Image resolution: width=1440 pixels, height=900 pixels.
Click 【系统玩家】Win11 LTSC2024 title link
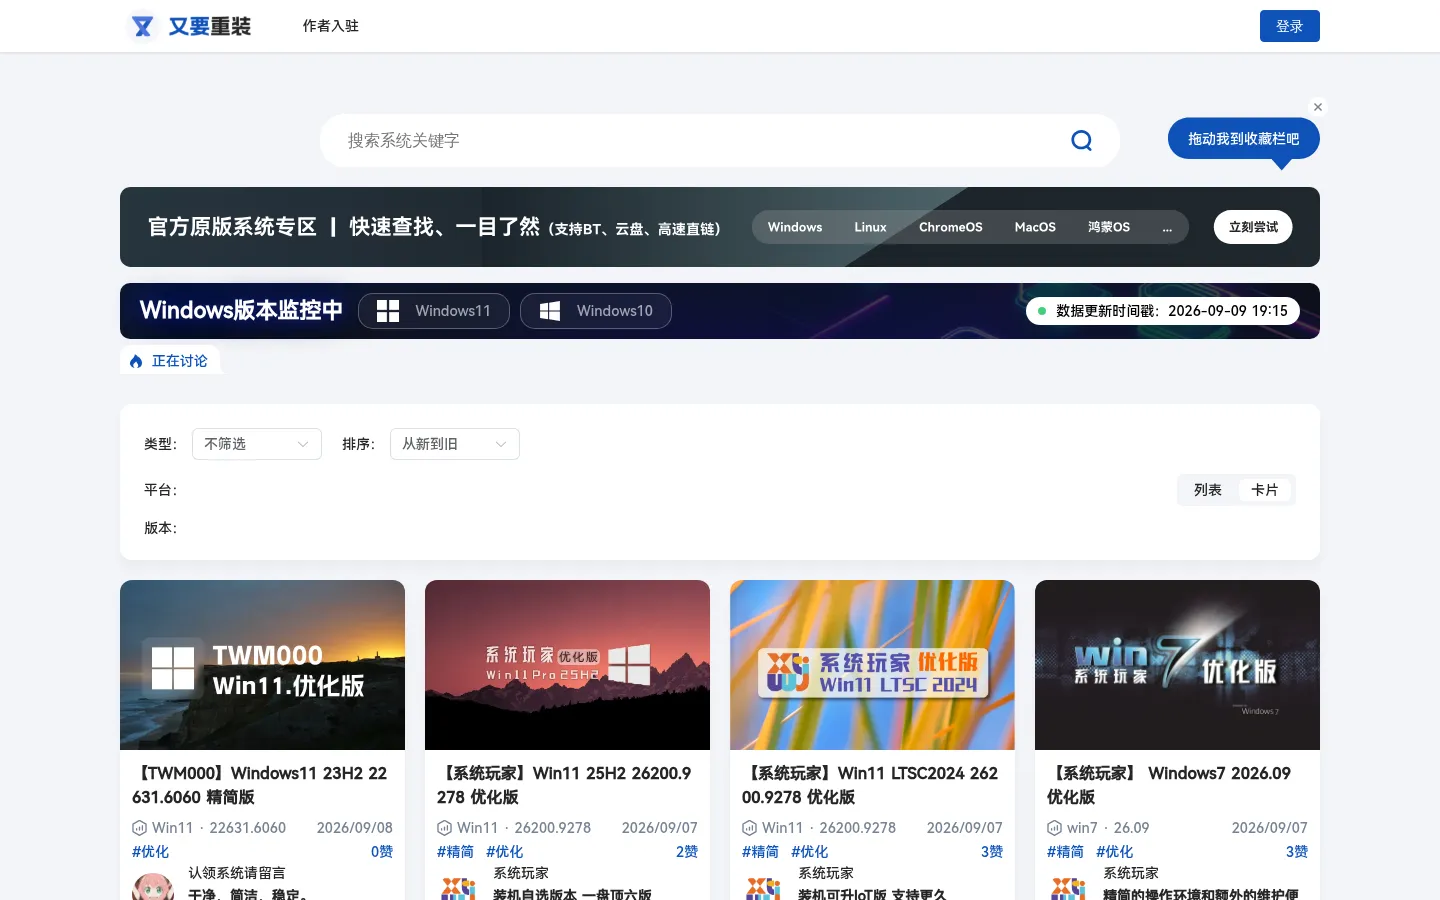[870, 785]
